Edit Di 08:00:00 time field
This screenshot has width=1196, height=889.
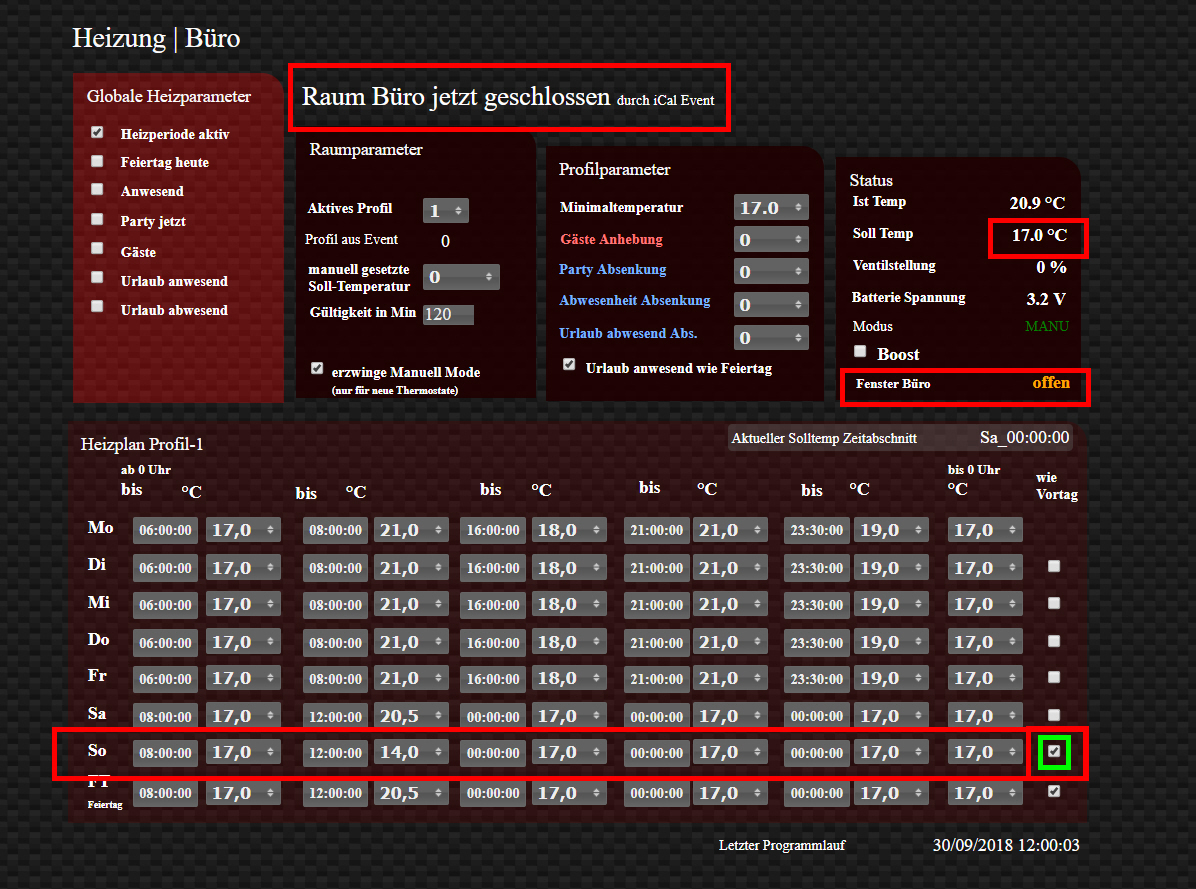pos(336,568)
